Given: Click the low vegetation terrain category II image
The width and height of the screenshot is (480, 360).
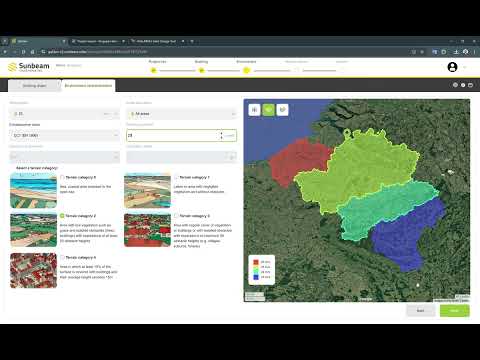Looking at the screenshot, I should (x=33, y=230).
